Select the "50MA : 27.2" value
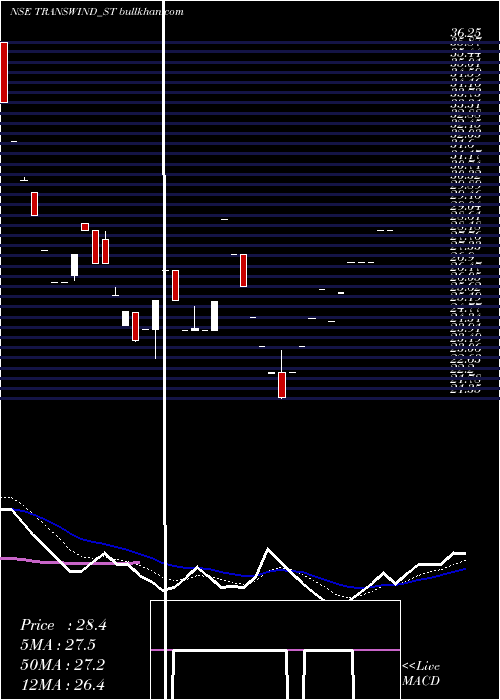The image size is (500, 700). tap(62, 665)
